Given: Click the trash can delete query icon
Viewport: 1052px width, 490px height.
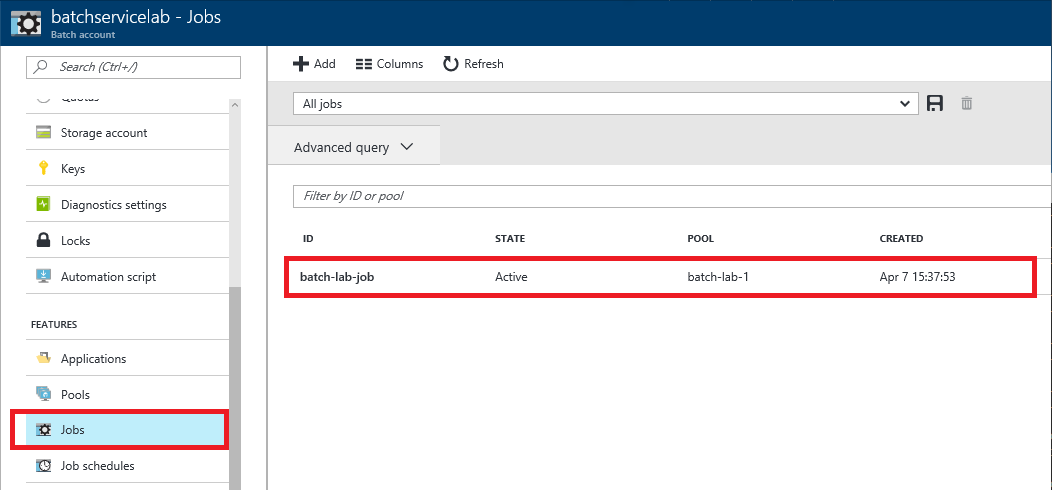Looking at the screenshot, I should (x=966, y=103).
